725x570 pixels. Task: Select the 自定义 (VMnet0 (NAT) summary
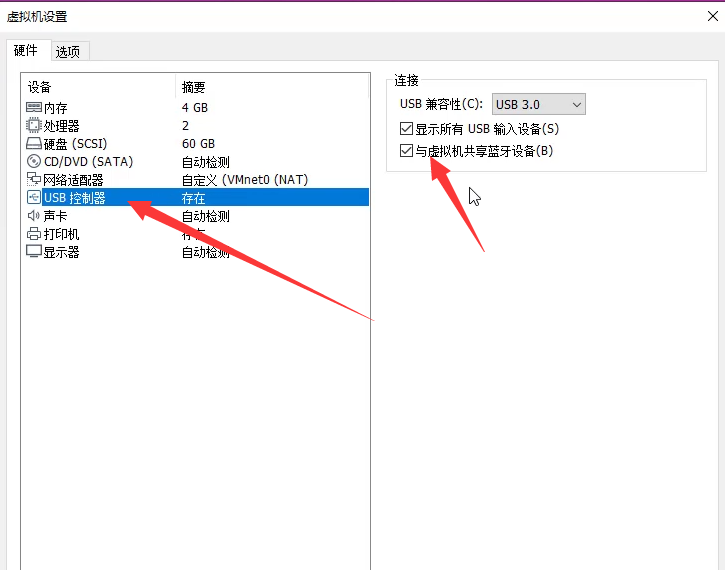coord(244,180)
